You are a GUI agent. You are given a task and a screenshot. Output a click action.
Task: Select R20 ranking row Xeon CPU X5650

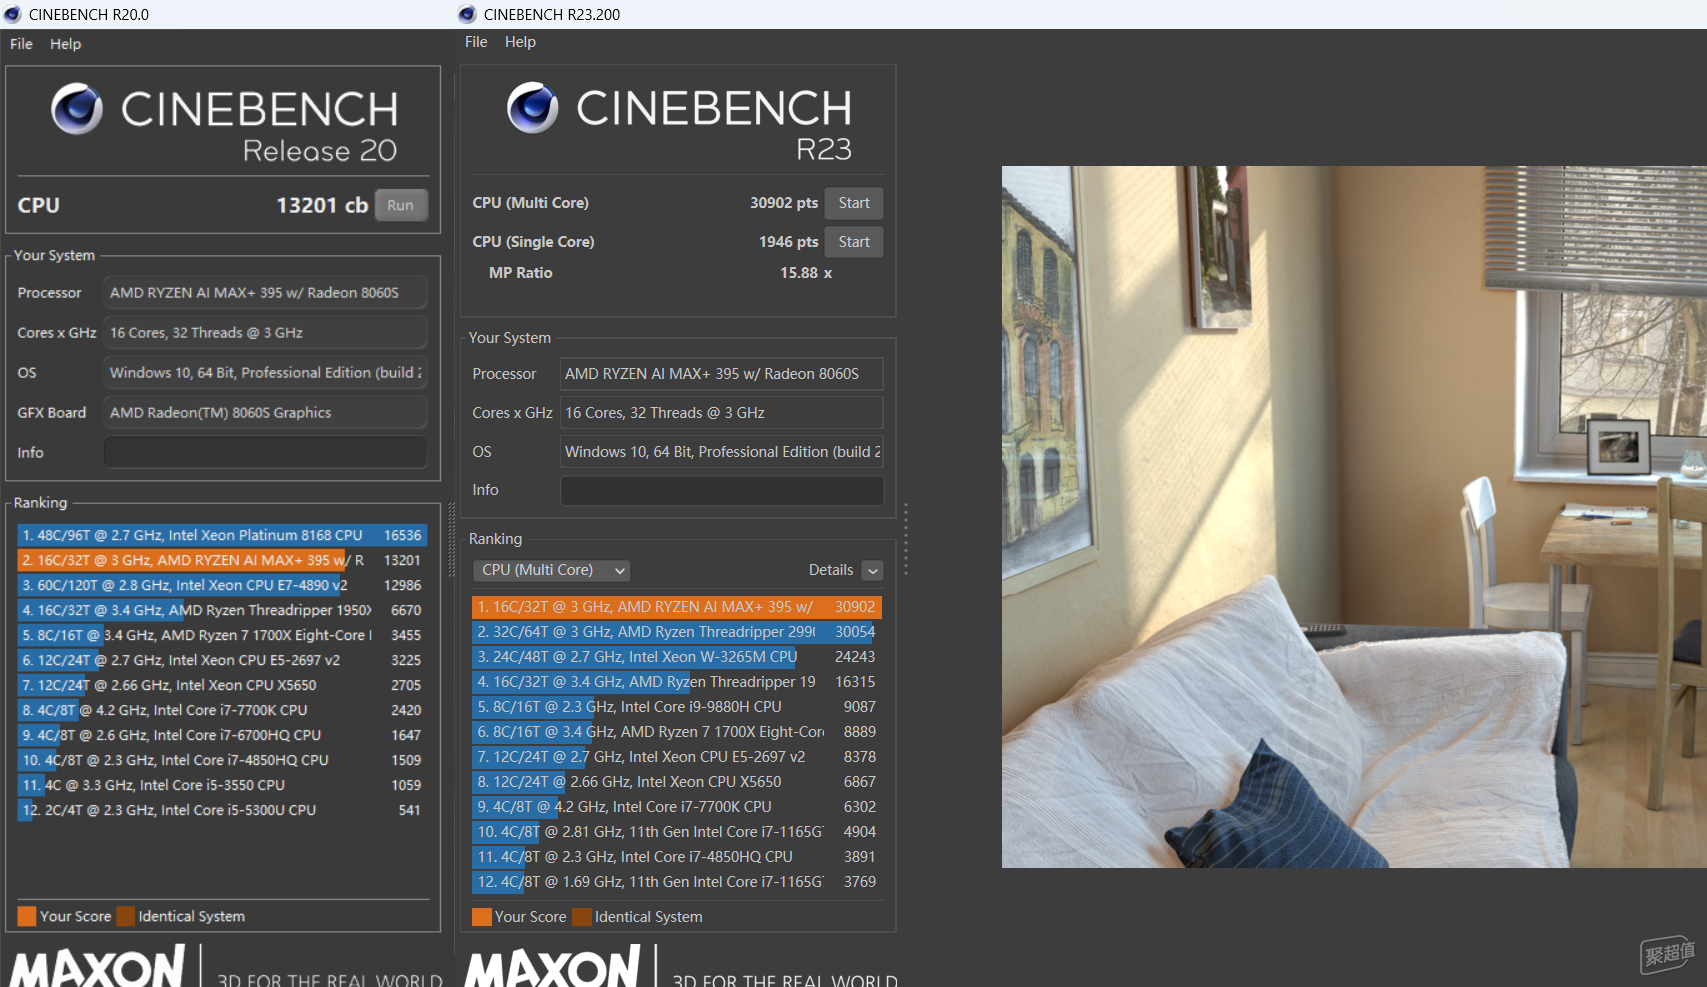[222, 685]
